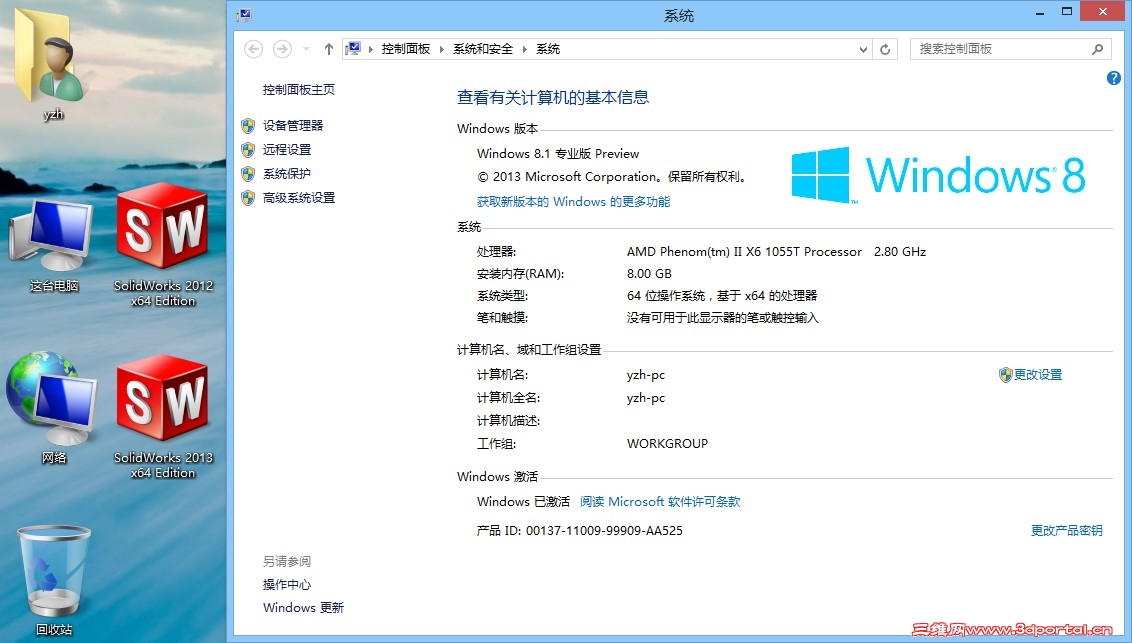The height and width of the screenshot is (643, 1132).
Task: Go up one level with up arrow
Action: pyautogui.click(x=328, y=49)
